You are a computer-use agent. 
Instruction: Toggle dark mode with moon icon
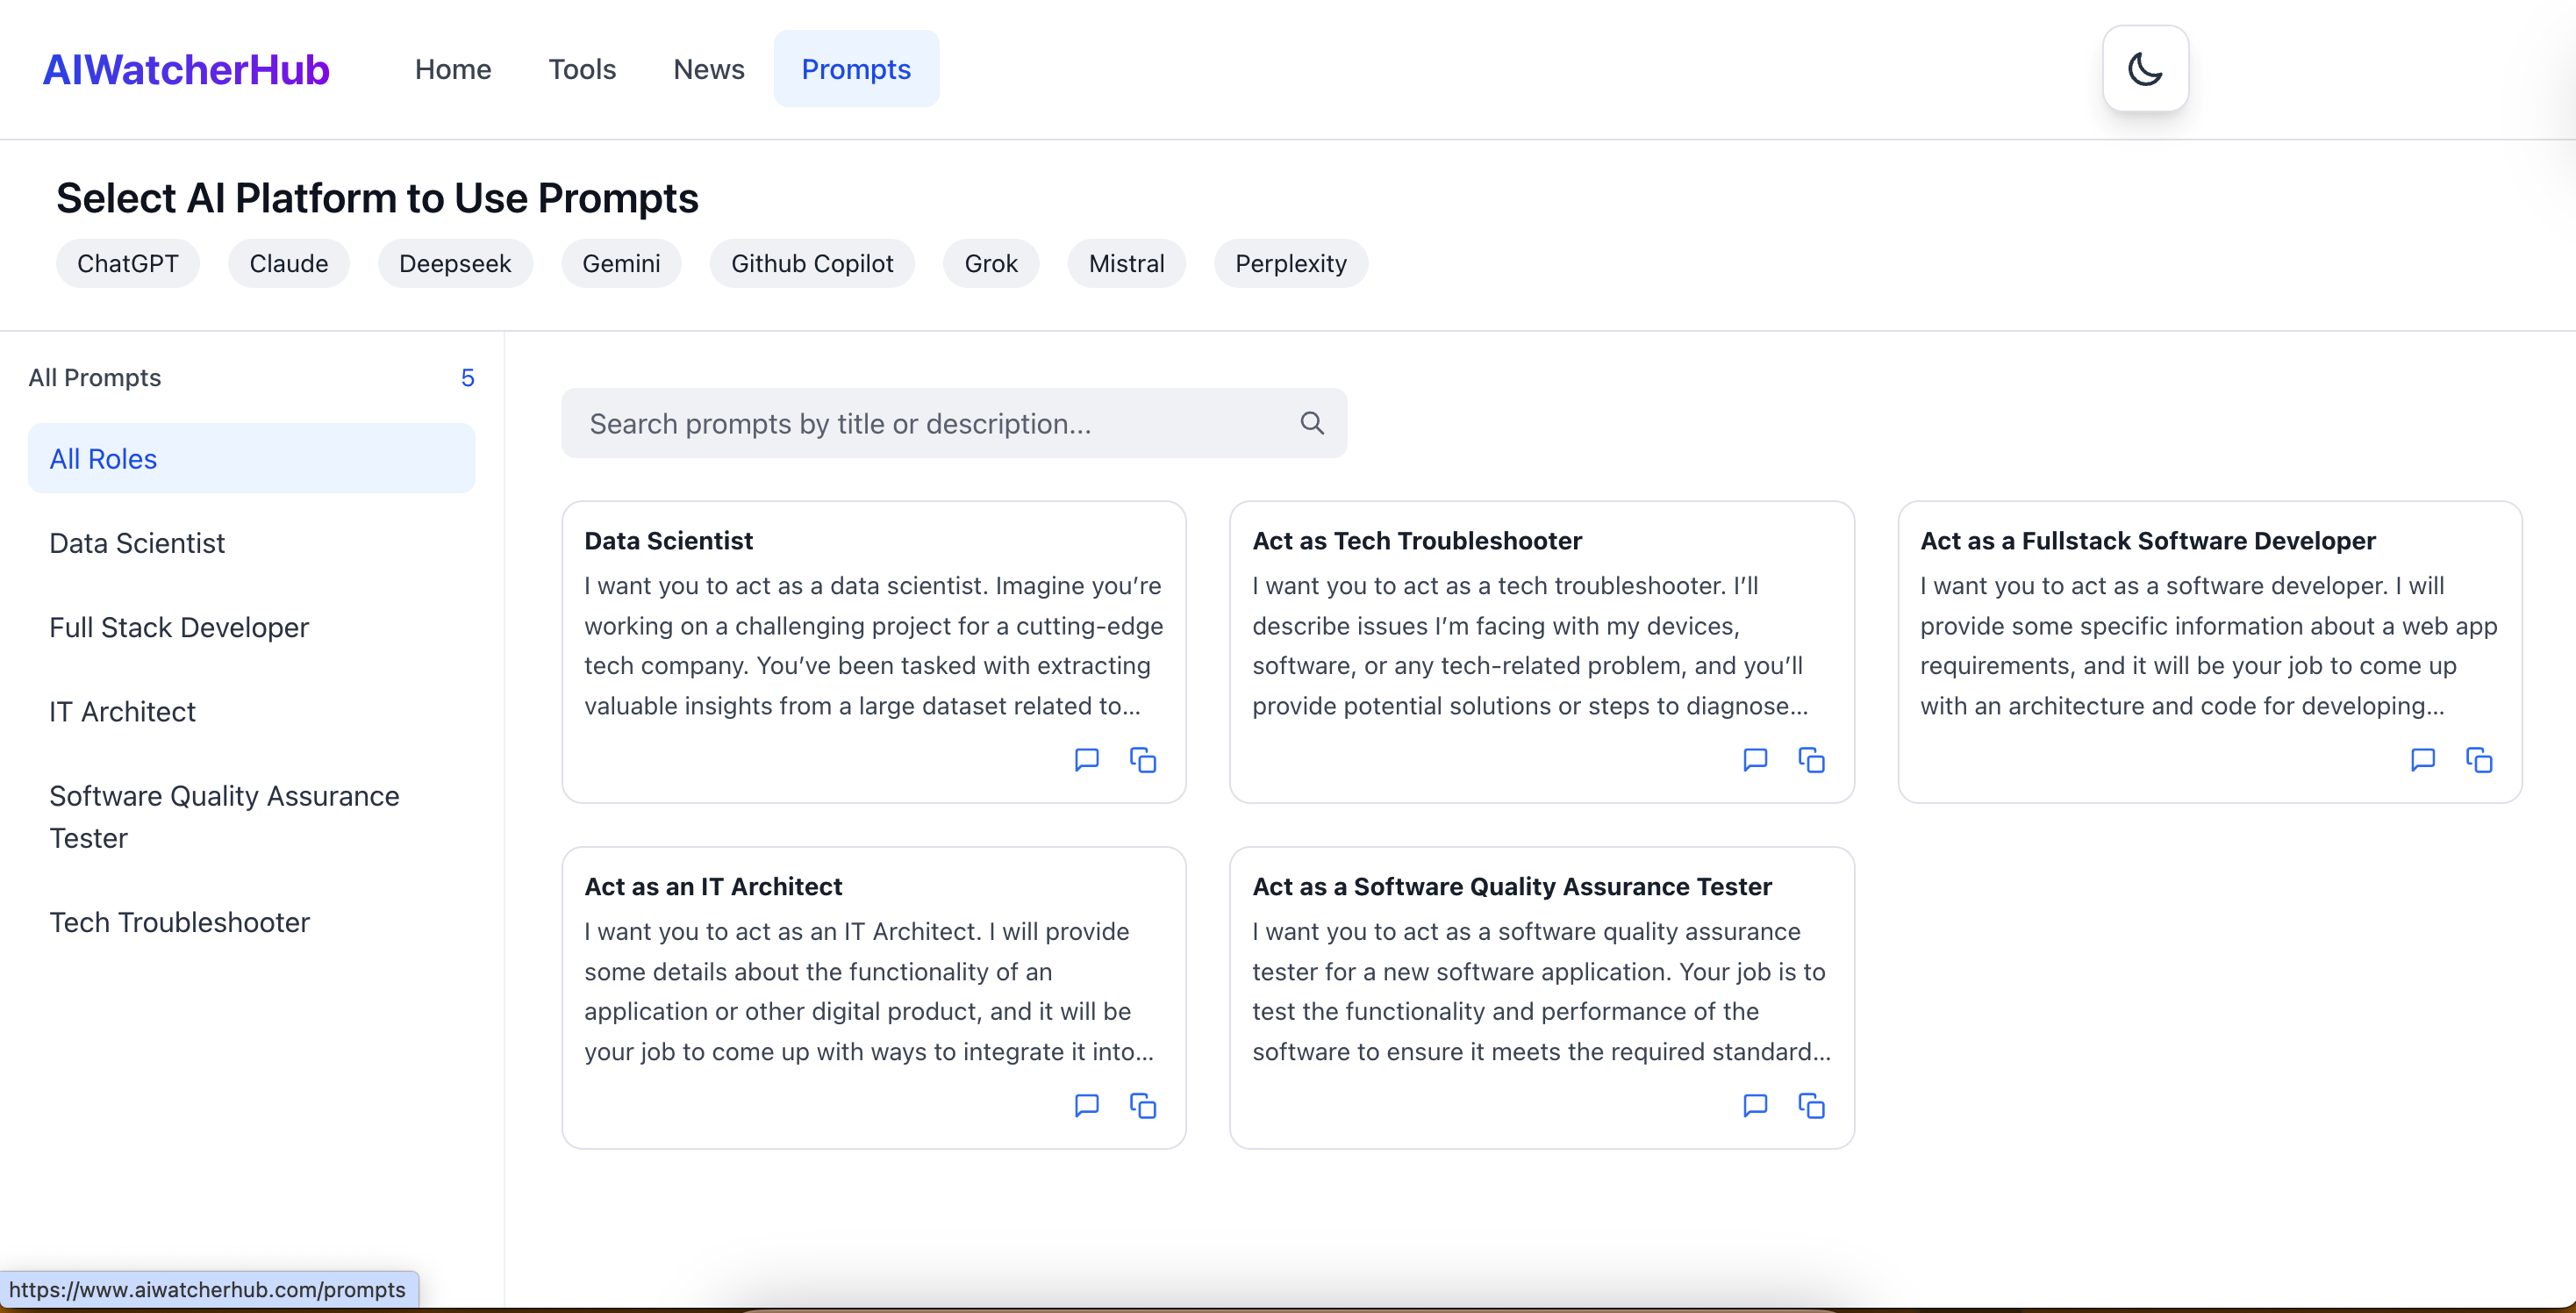tap(2144, 68)
